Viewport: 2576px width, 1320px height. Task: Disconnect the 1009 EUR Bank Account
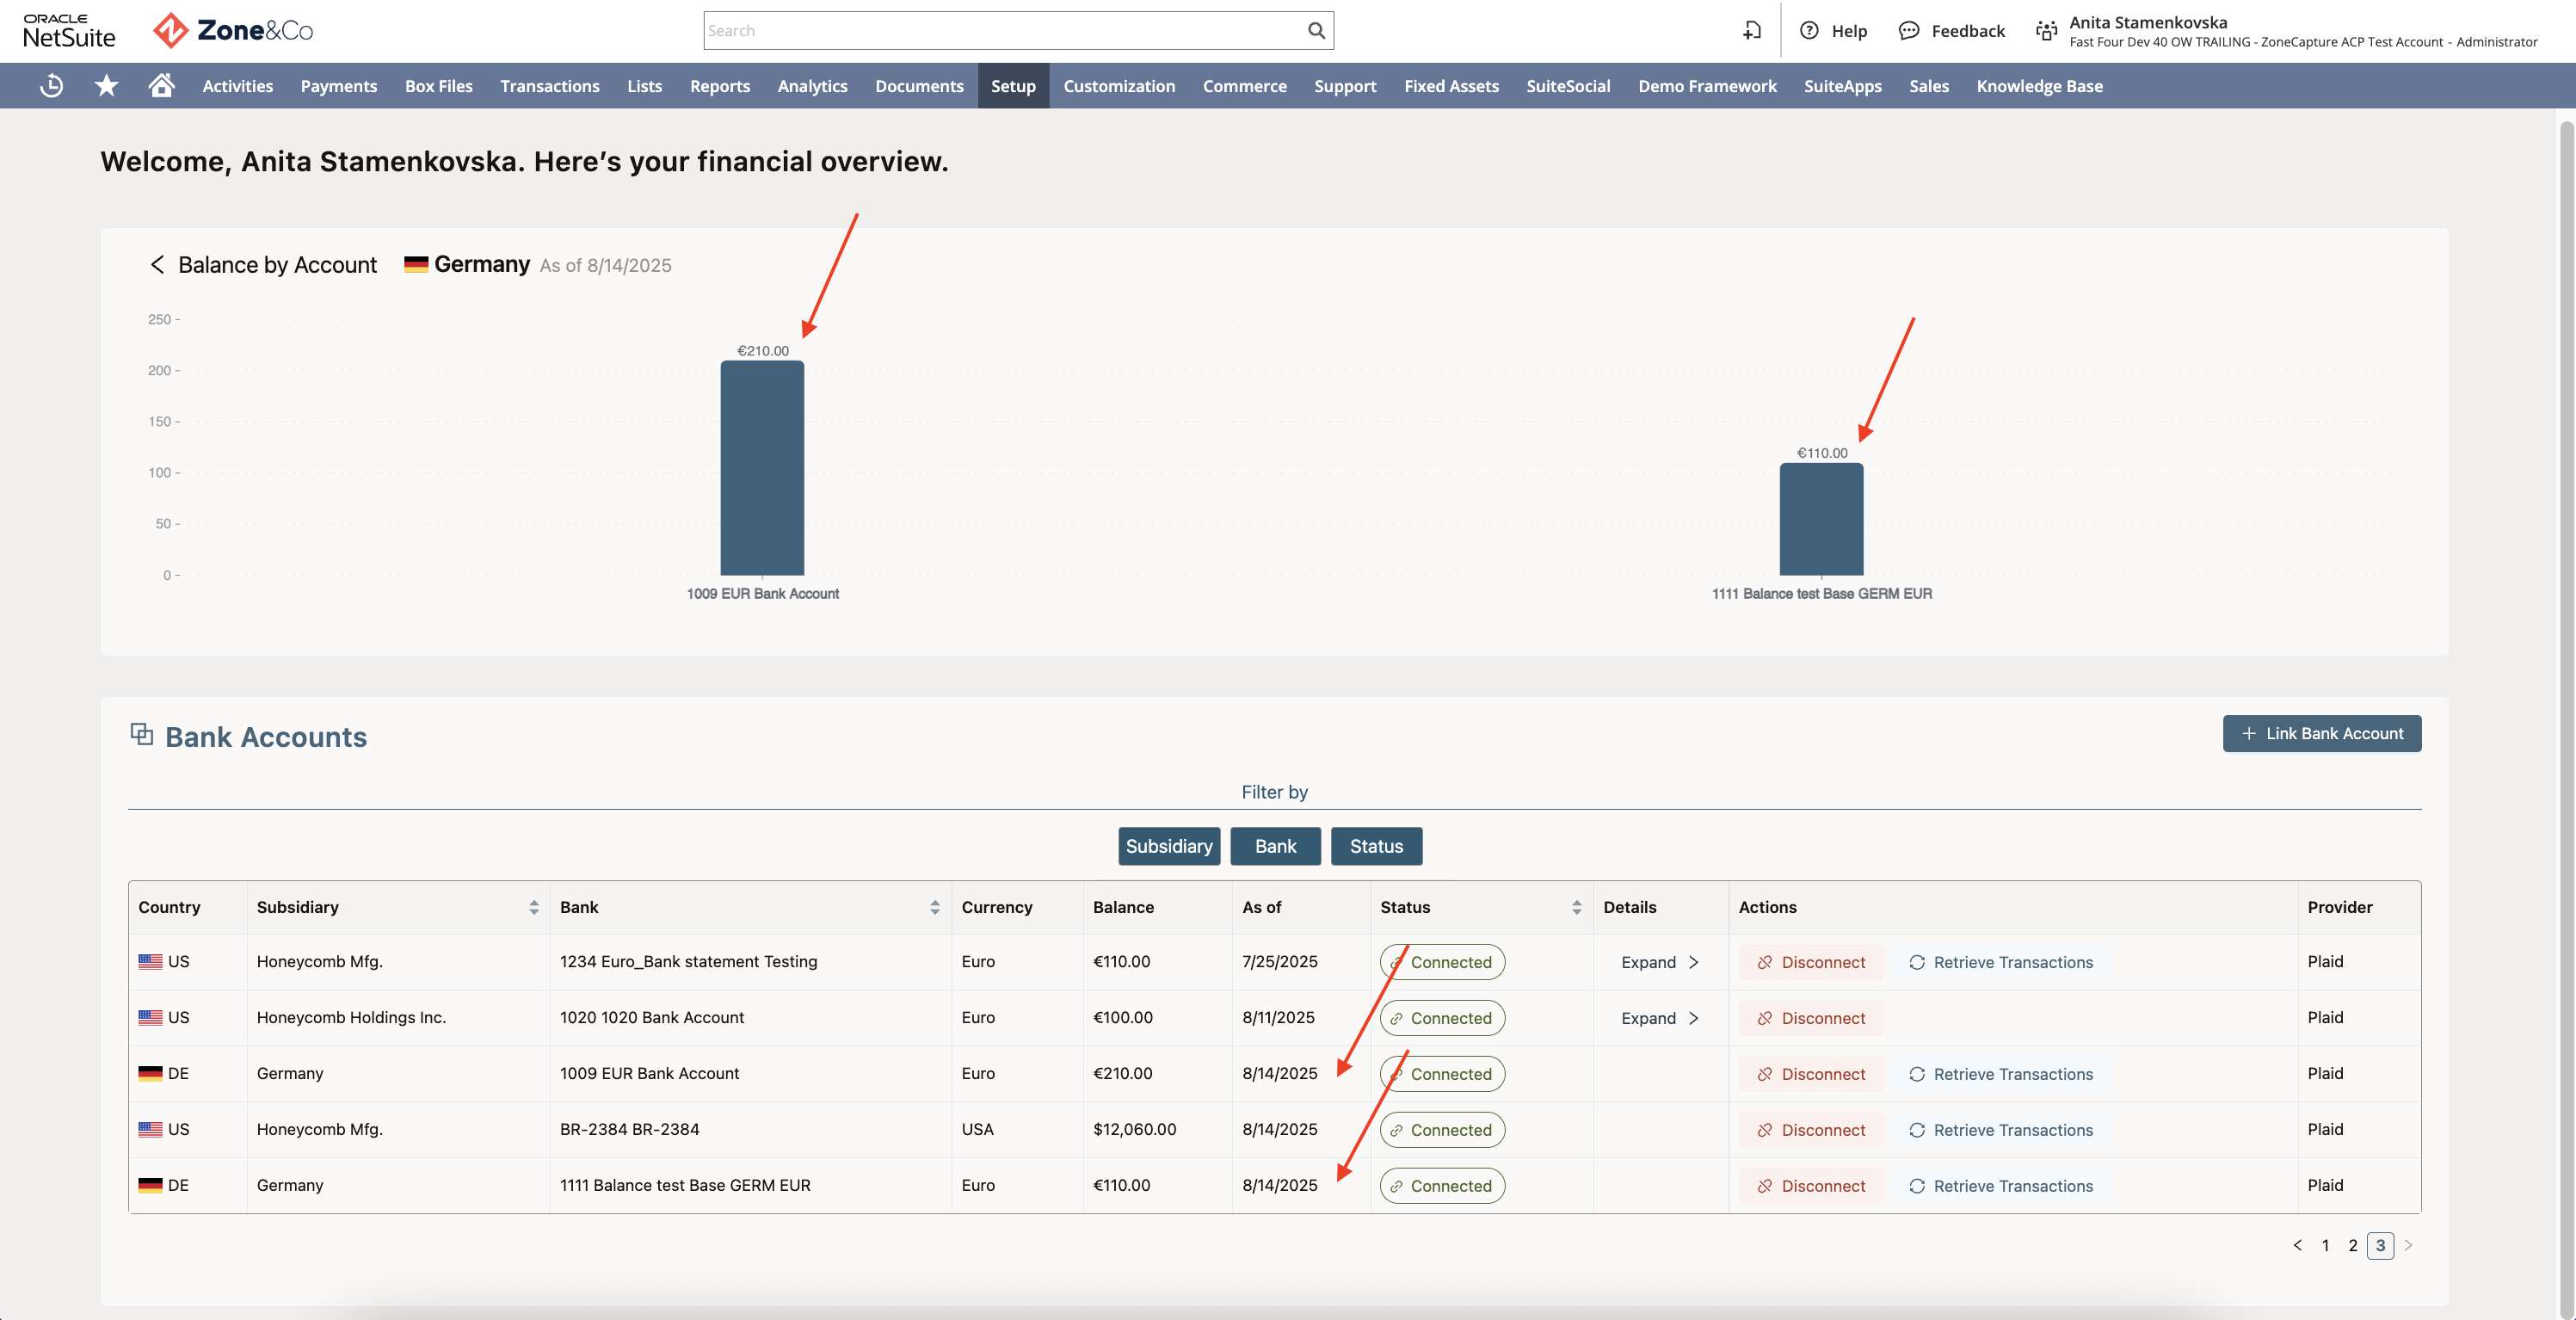click(1811, 1074)
